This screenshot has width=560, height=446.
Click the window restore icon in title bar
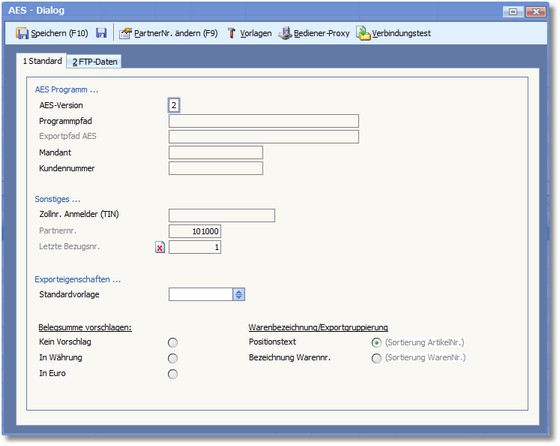tap(513, 12)
